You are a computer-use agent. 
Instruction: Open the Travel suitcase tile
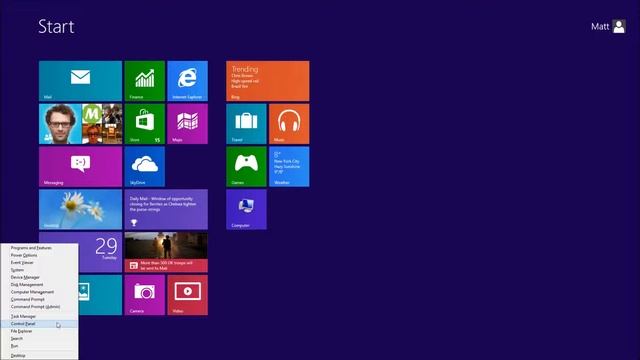(246, 124)
